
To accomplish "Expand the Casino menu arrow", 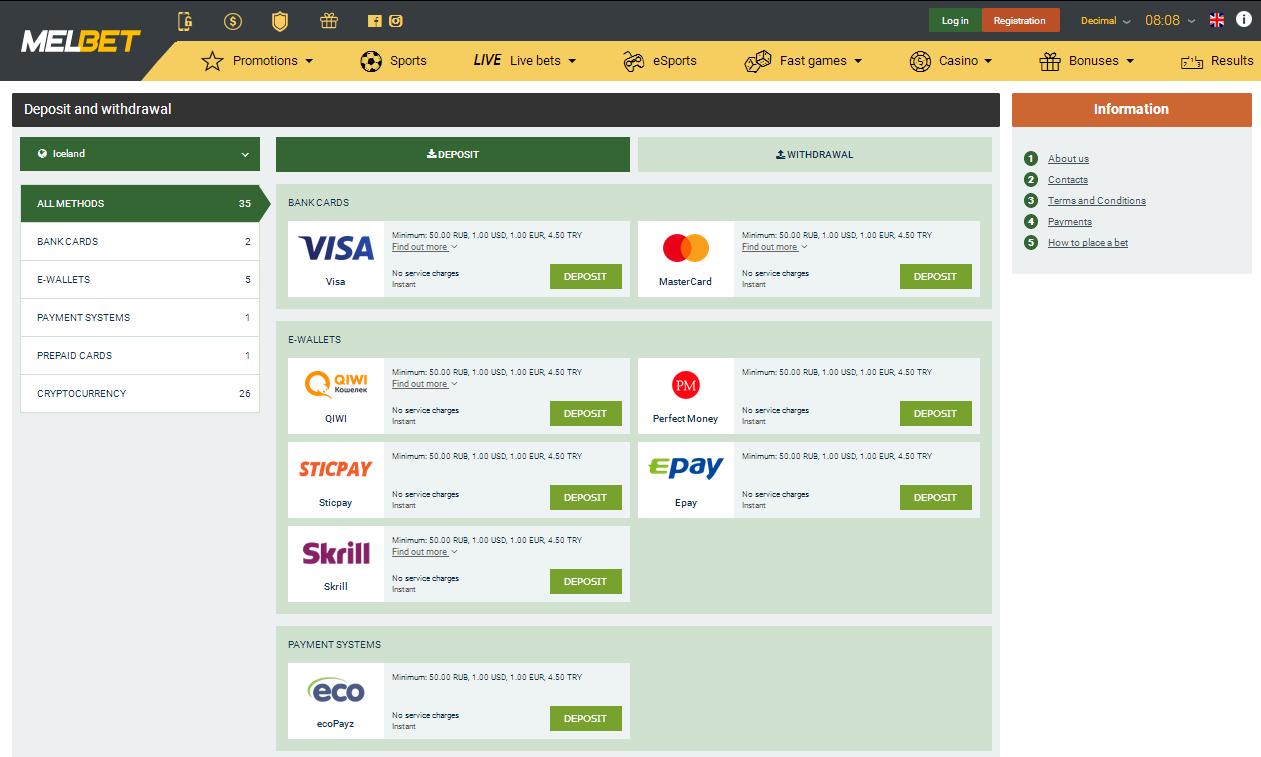I will [988, 61].
